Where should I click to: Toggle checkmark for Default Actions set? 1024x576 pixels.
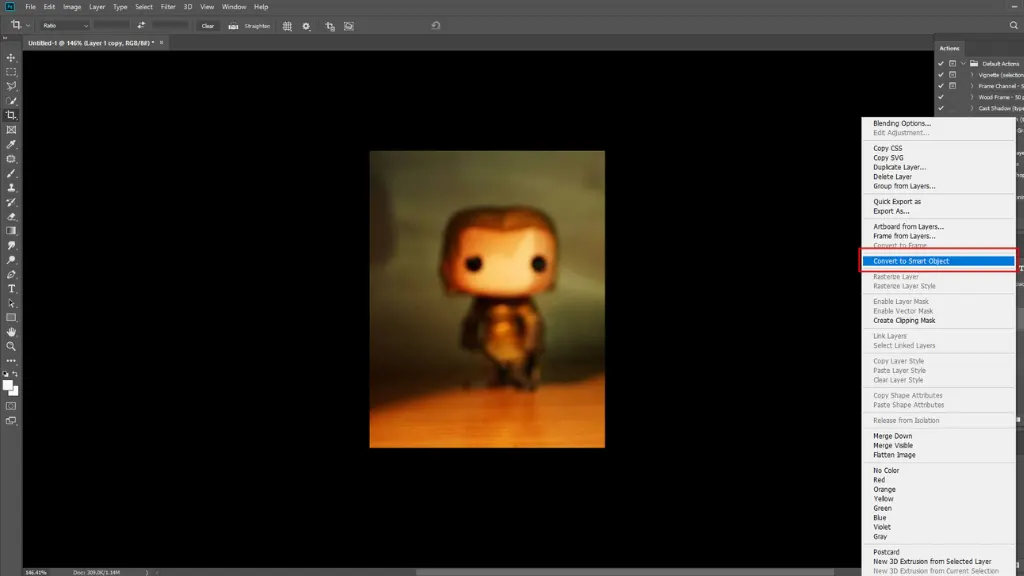coord(941,63)
